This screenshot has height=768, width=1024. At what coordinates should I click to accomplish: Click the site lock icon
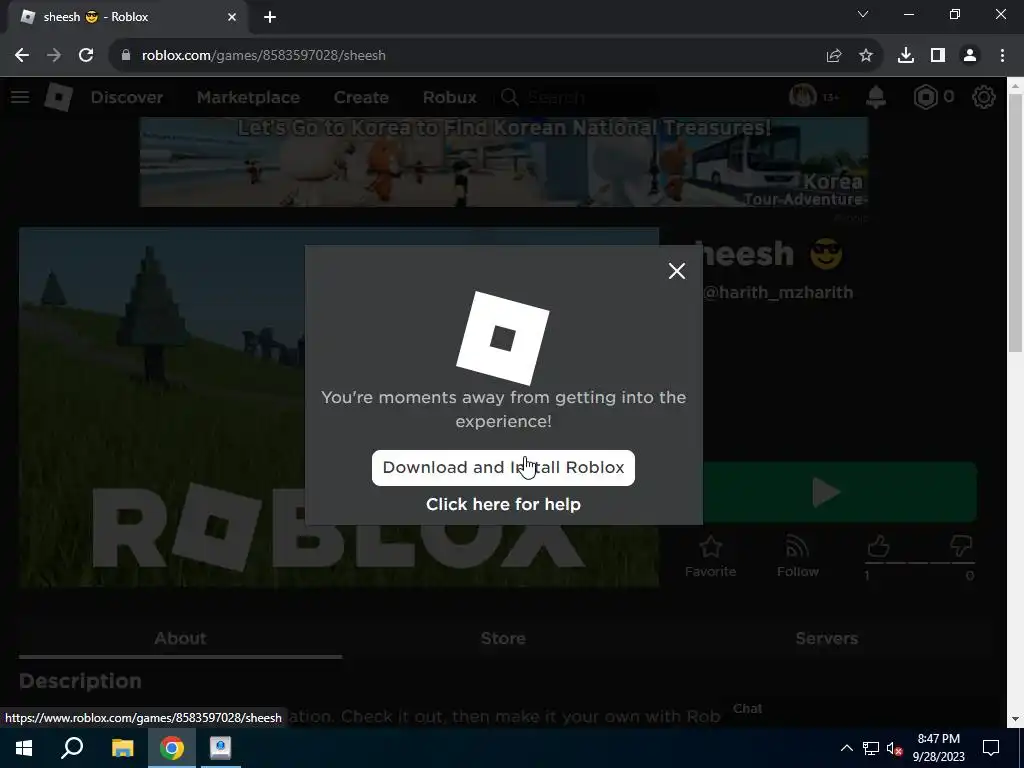point(126,56)
